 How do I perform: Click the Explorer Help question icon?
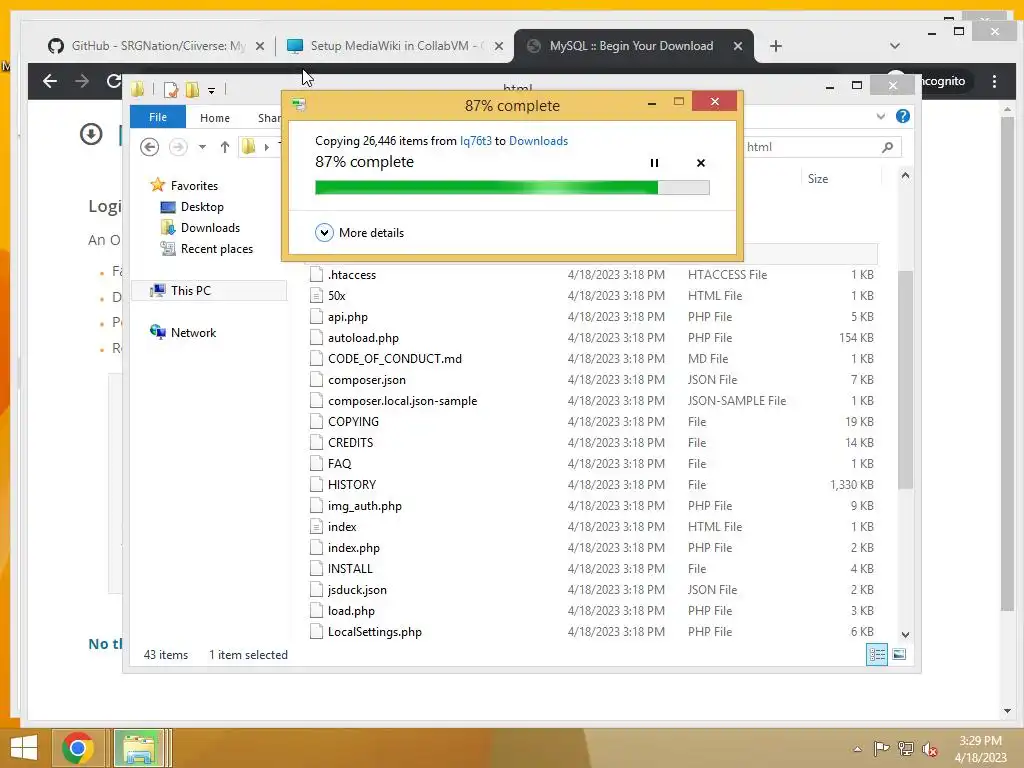[x=903, y=116]
